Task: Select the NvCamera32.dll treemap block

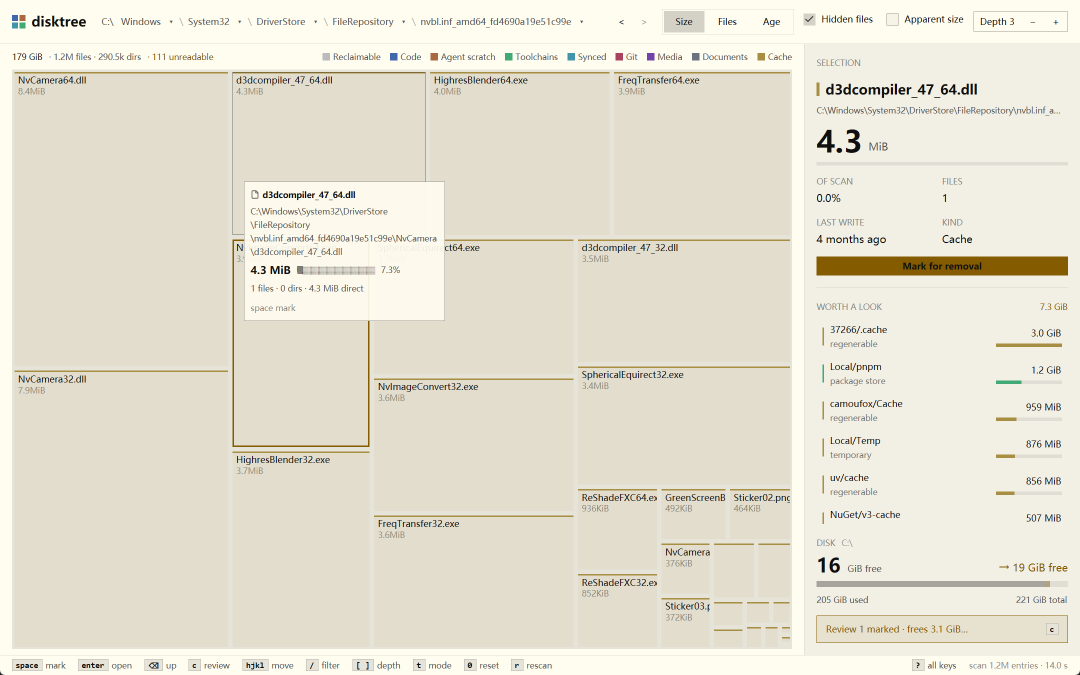Action: 121,509
